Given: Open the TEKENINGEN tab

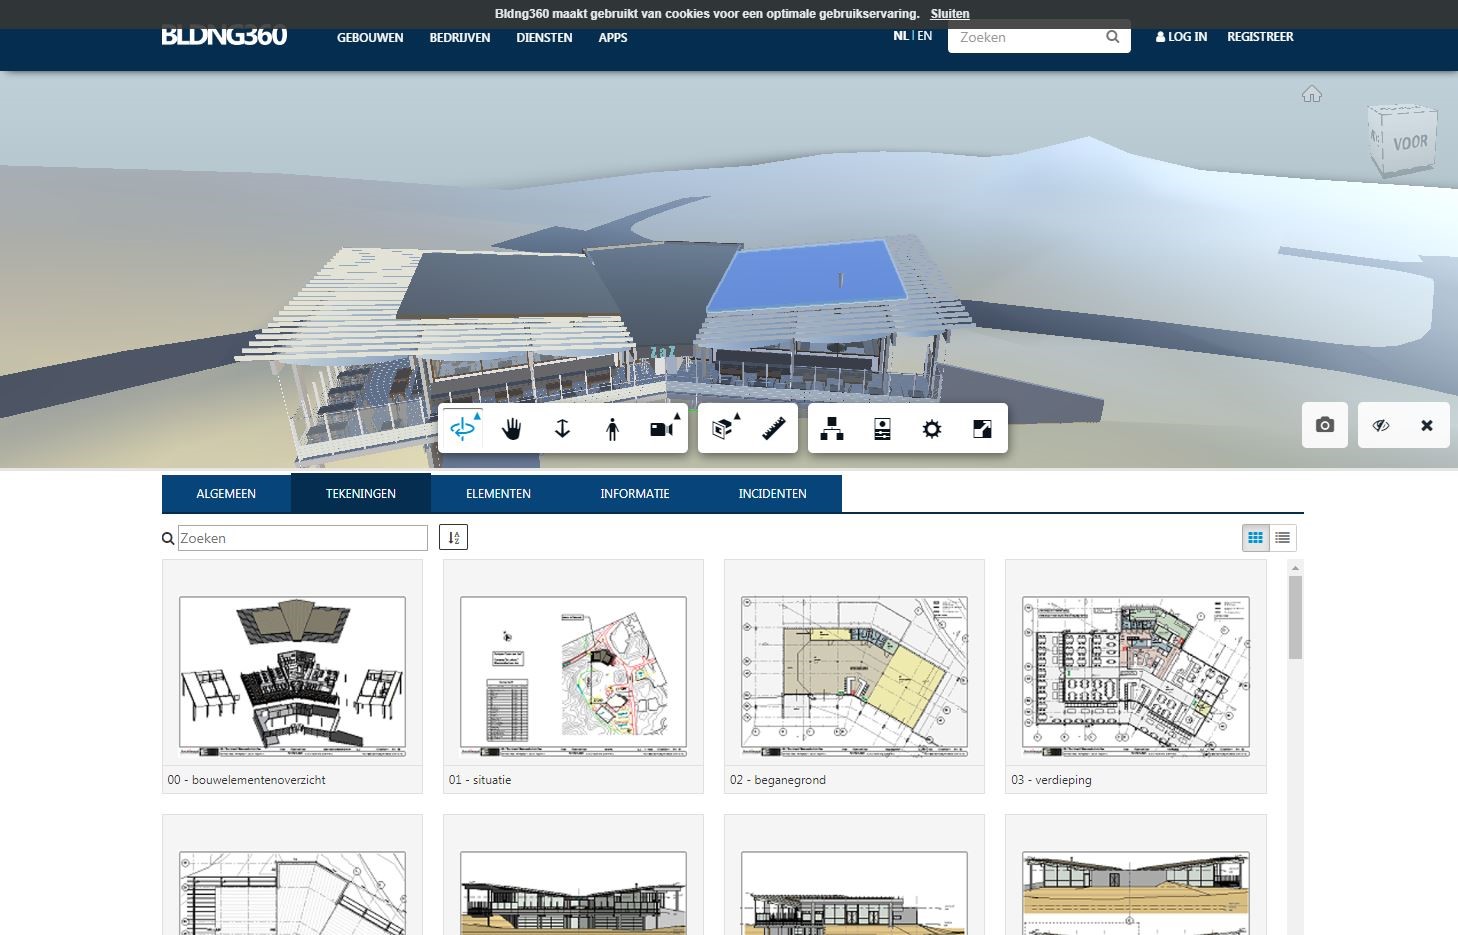Looking at the screenshot, I should [361, 493].
